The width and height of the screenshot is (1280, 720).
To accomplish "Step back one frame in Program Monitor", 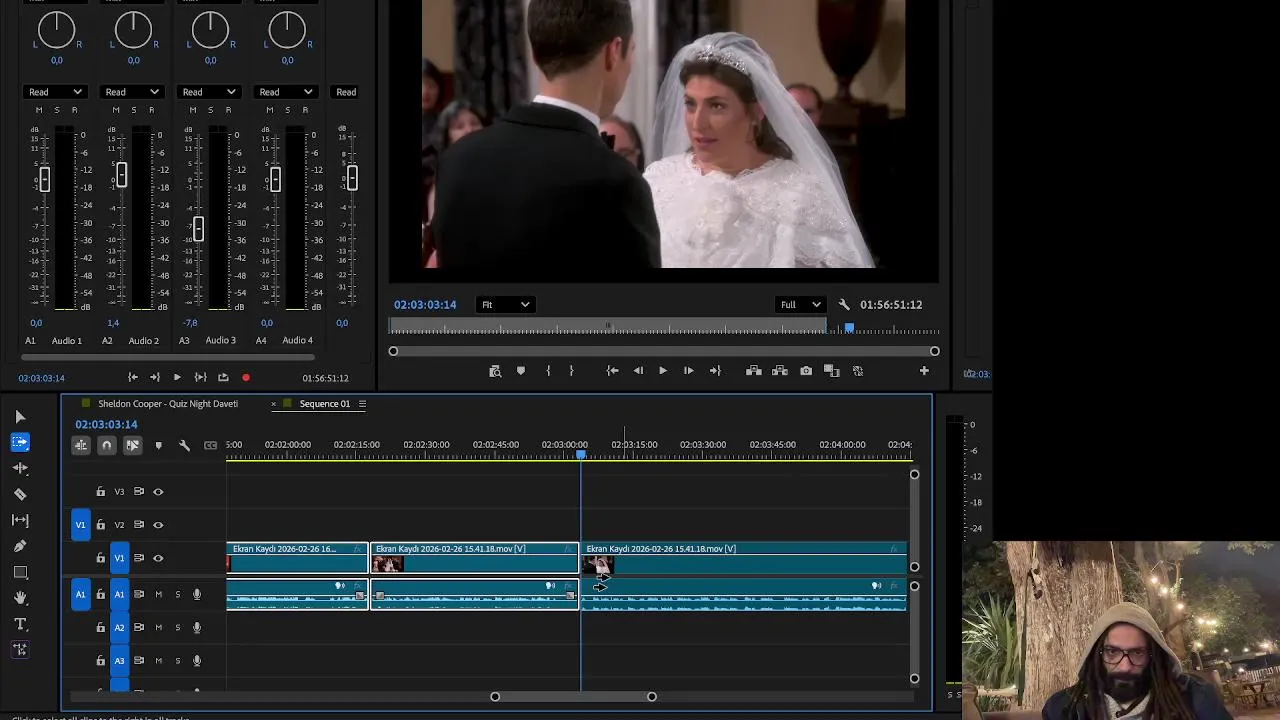I will [x=638, y=371].
